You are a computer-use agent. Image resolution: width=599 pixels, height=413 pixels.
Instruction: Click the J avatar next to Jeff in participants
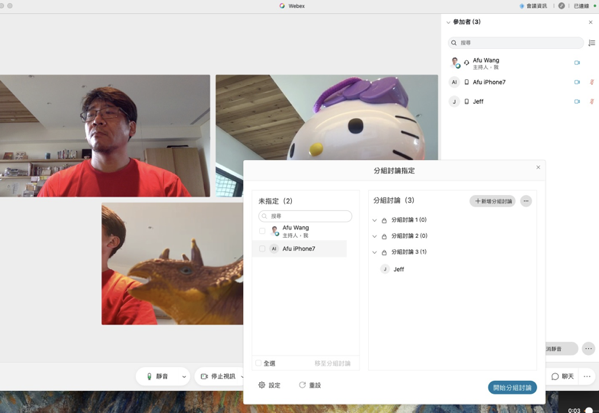click(454, 101)
